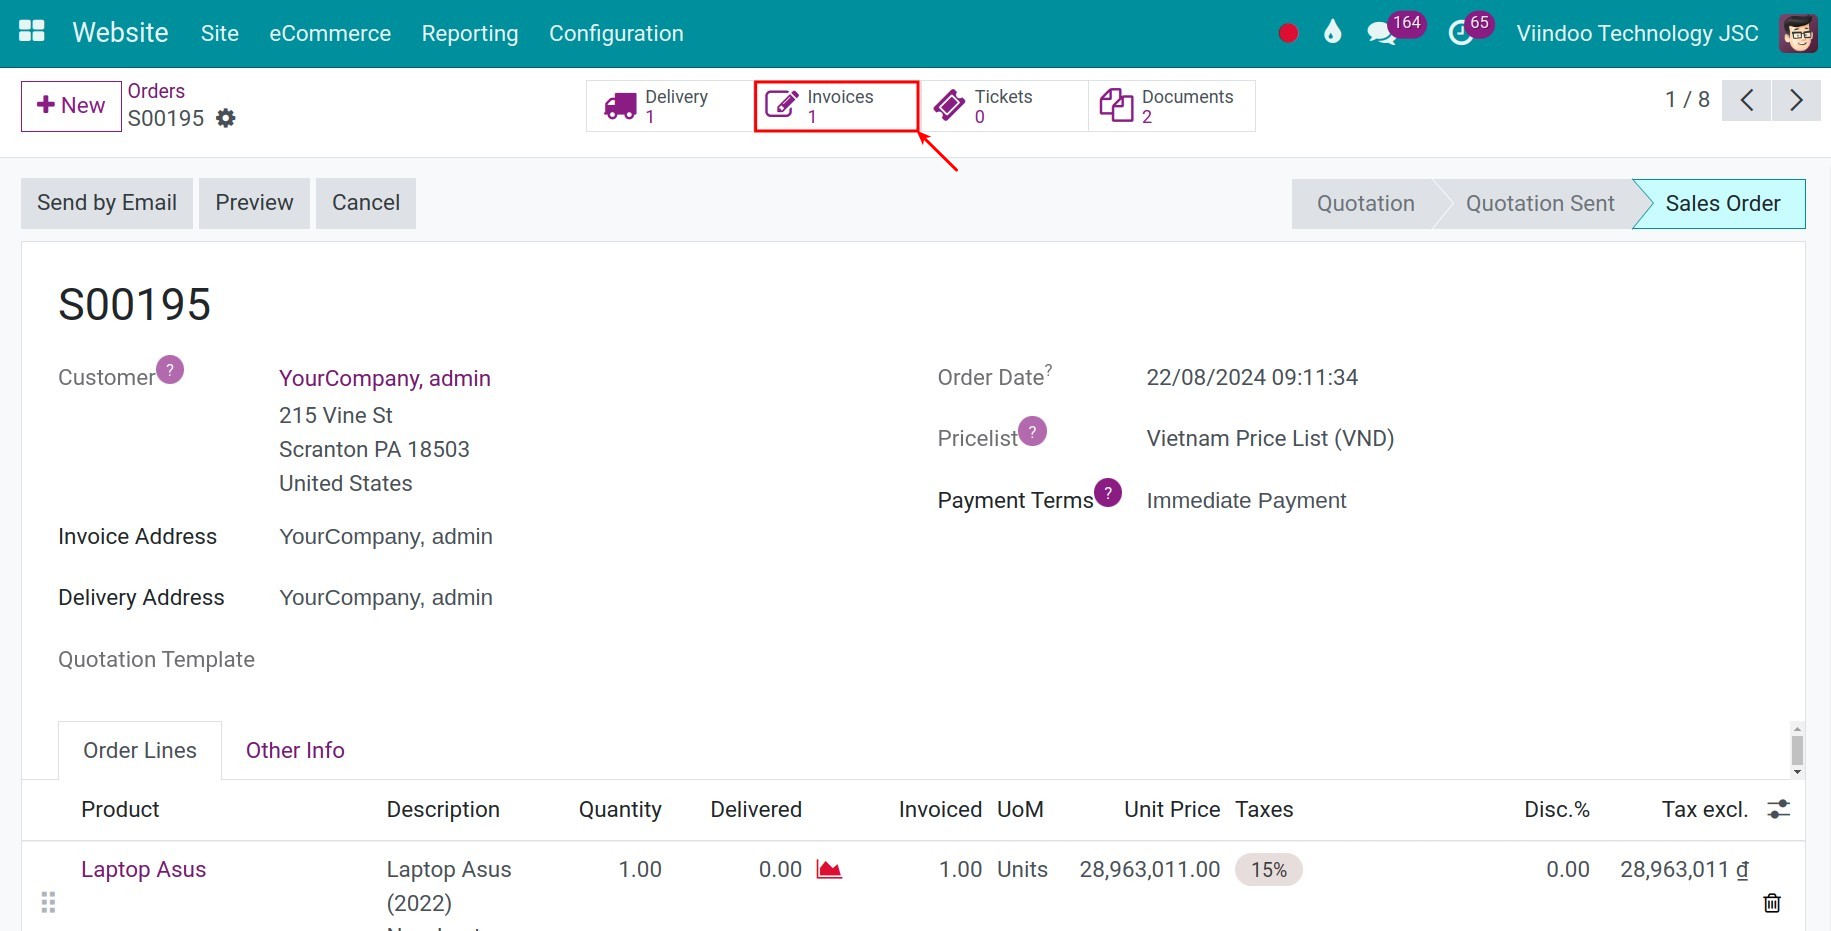Click the drag handle on Laptop Asus row
Image resolution: width=1831 pixels, height=931 pixels.
(x=48, y=903)
